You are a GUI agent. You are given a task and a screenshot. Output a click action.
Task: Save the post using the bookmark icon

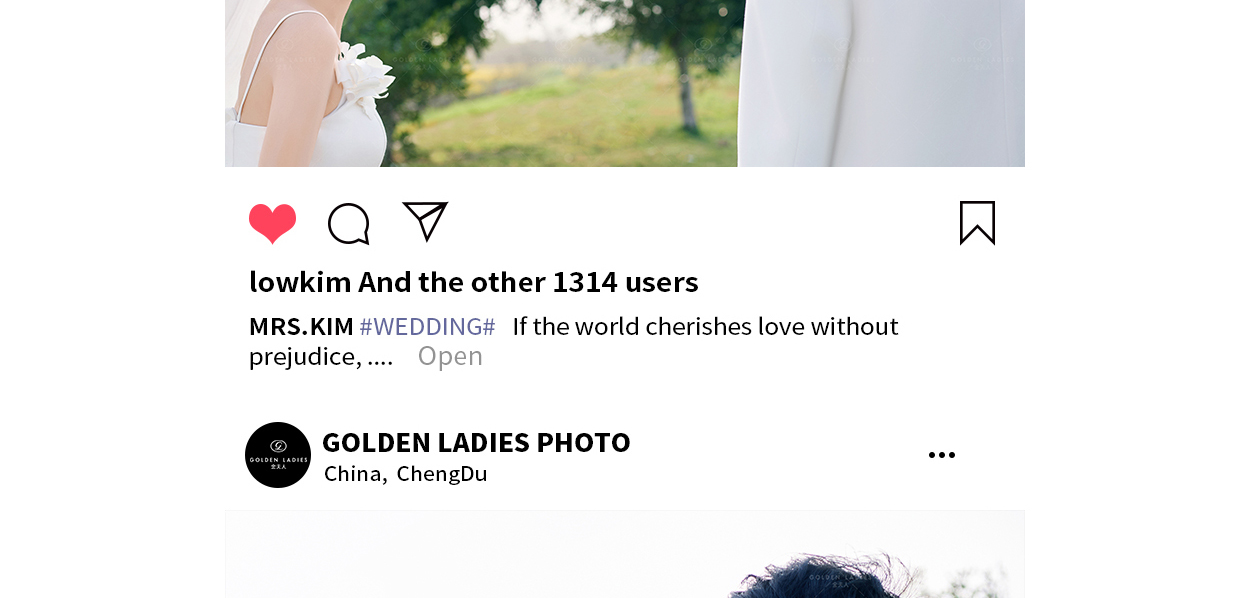[977, 223]
